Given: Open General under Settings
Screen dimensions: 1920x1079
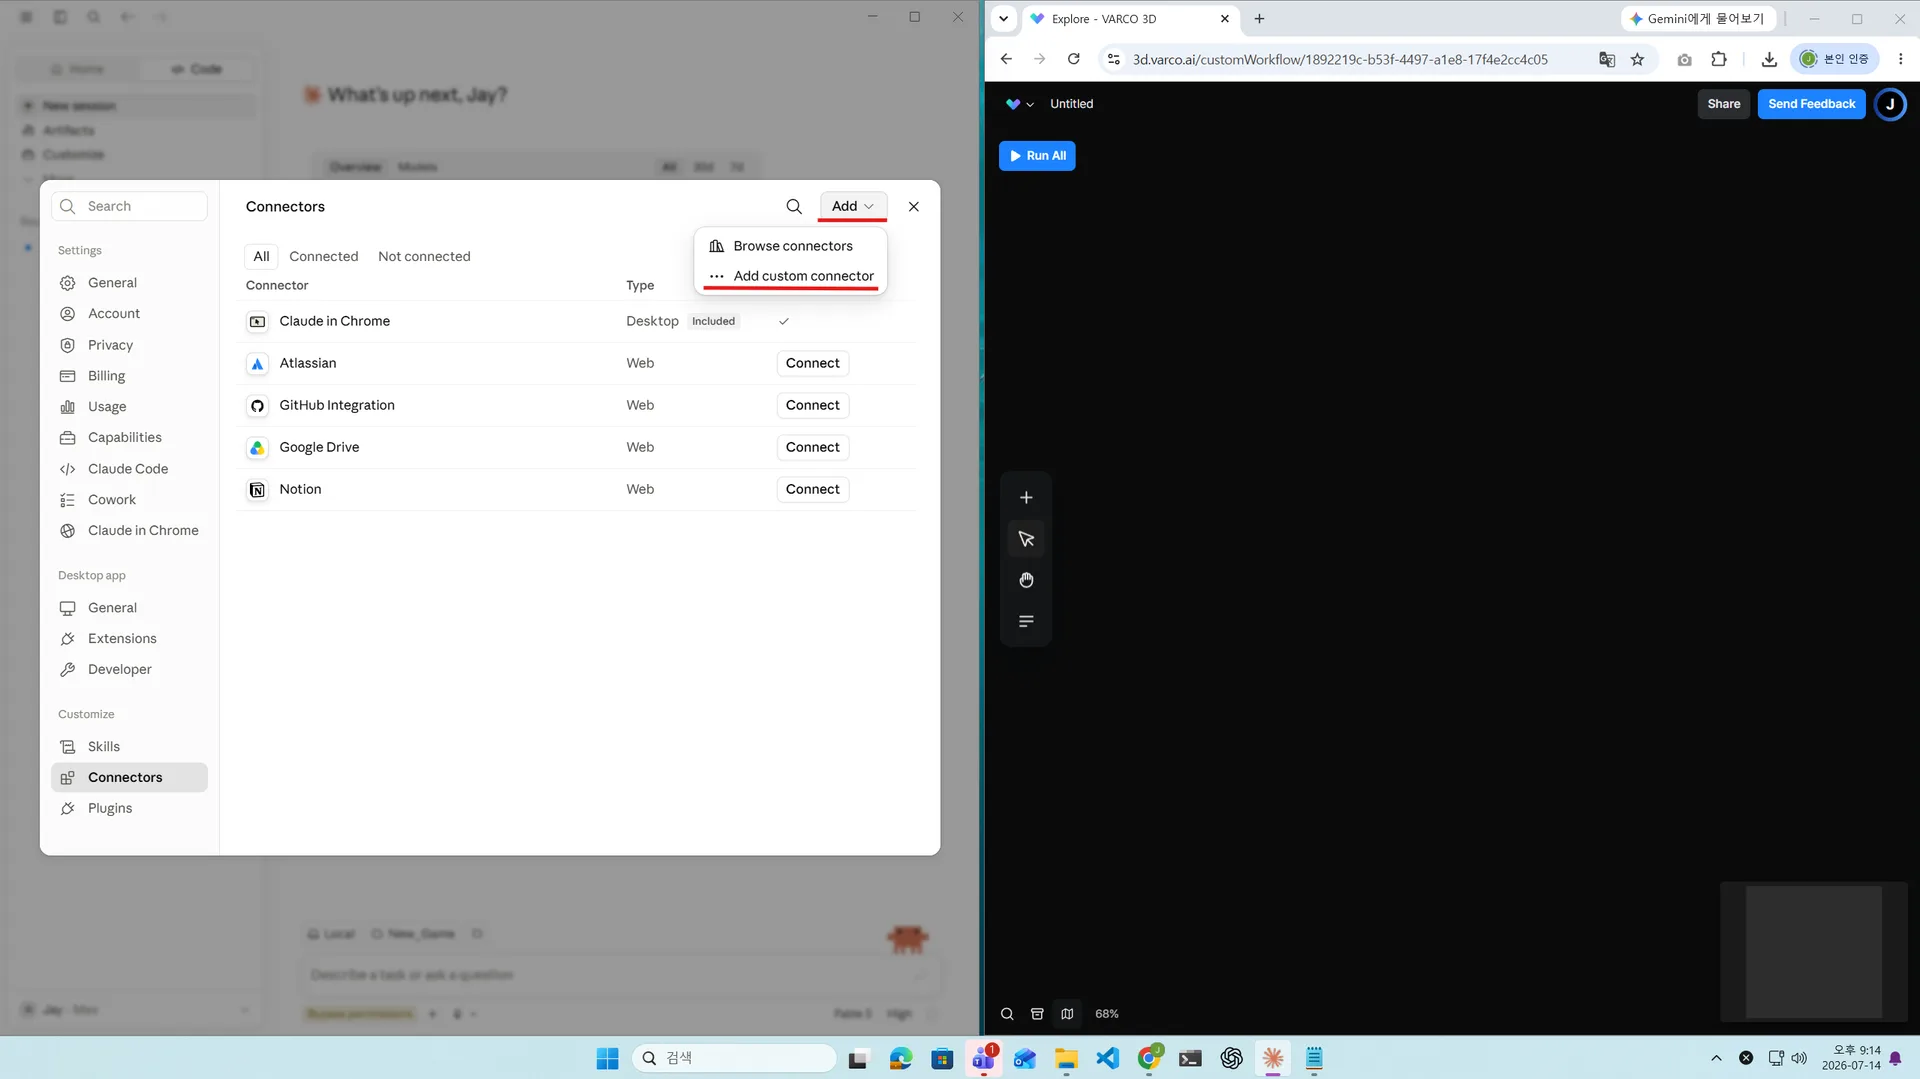Looking at the screenshot, I should tap(129, 283).
